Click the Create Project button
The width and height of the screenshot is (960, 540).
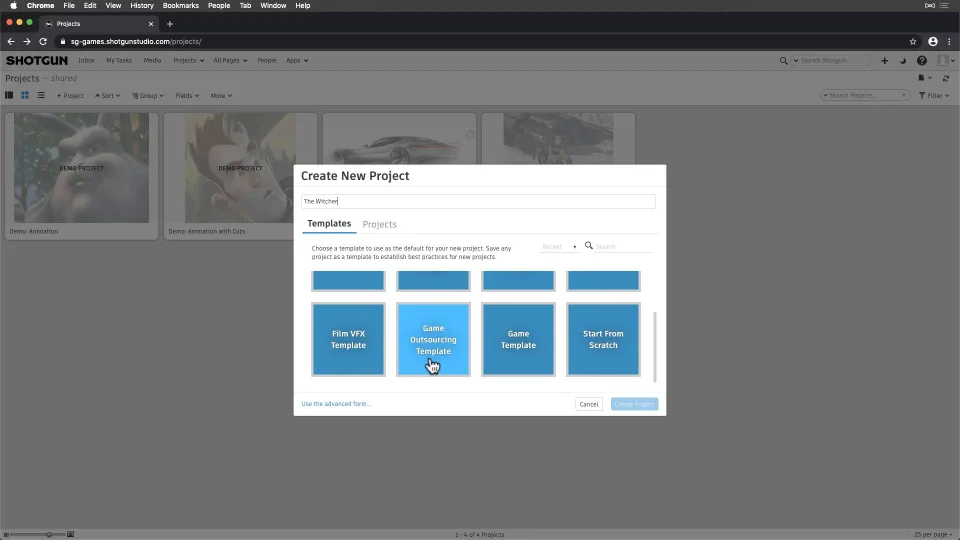click(x=634, y=404)
